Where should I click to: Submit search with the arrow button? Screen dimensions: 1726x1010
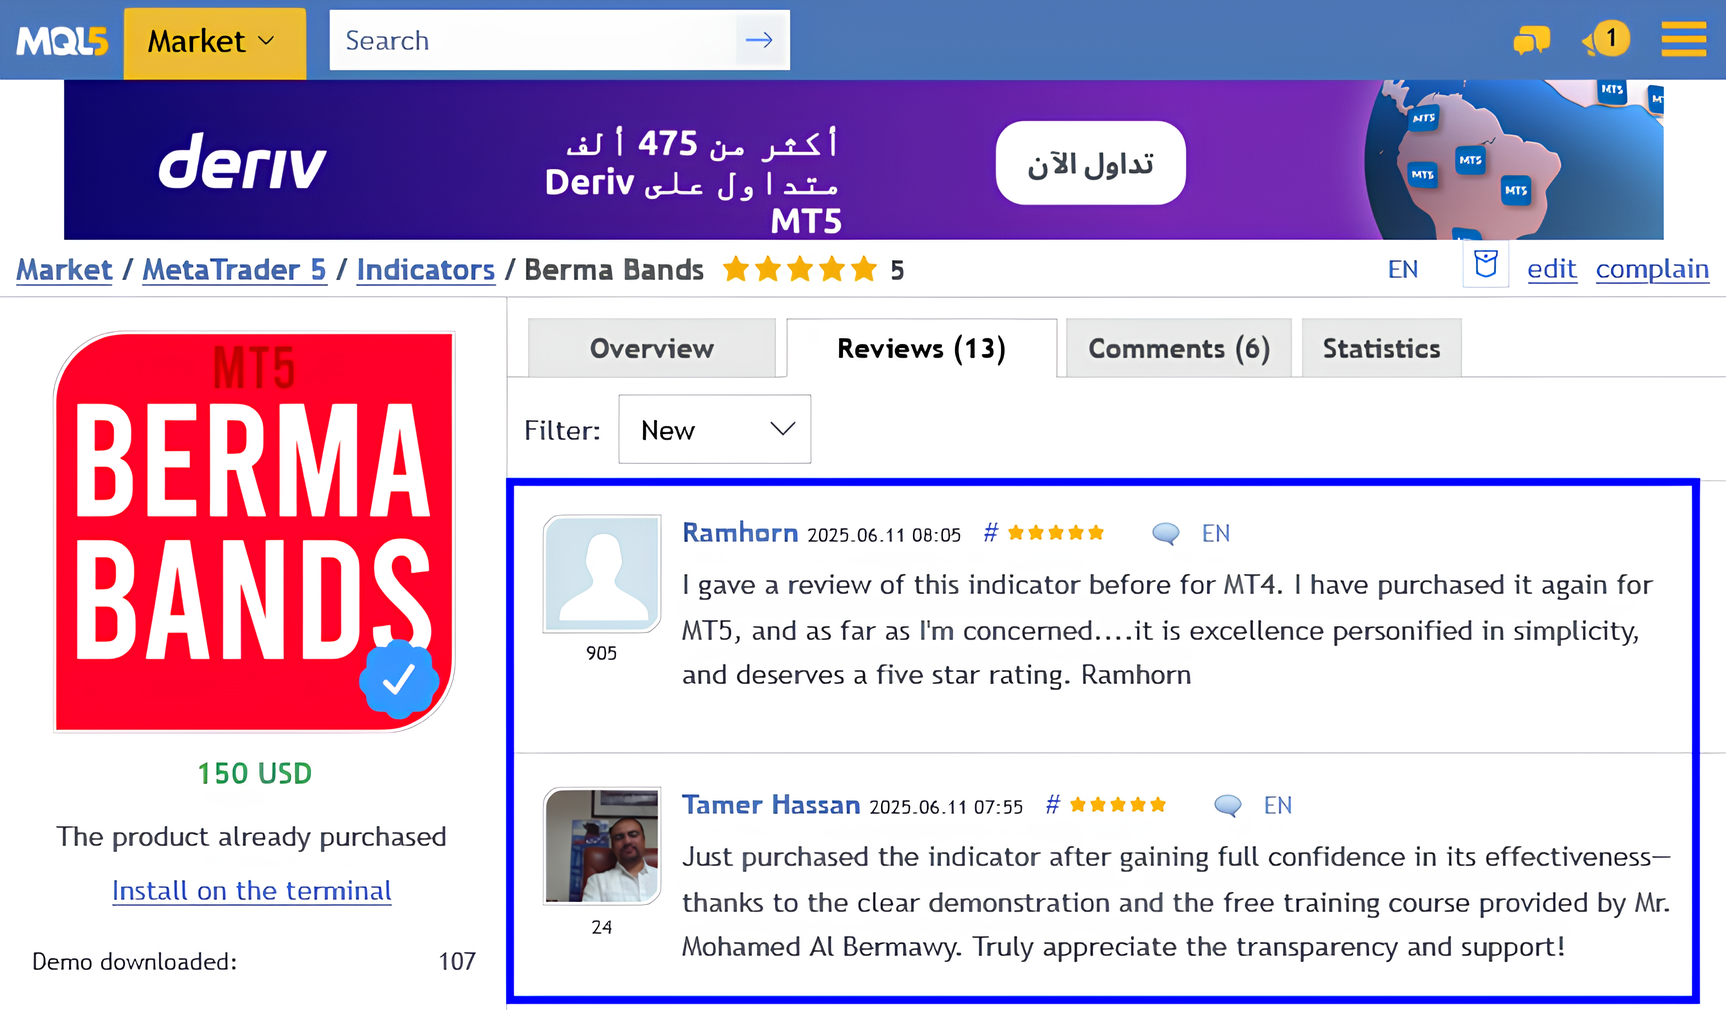click(760, 41)
